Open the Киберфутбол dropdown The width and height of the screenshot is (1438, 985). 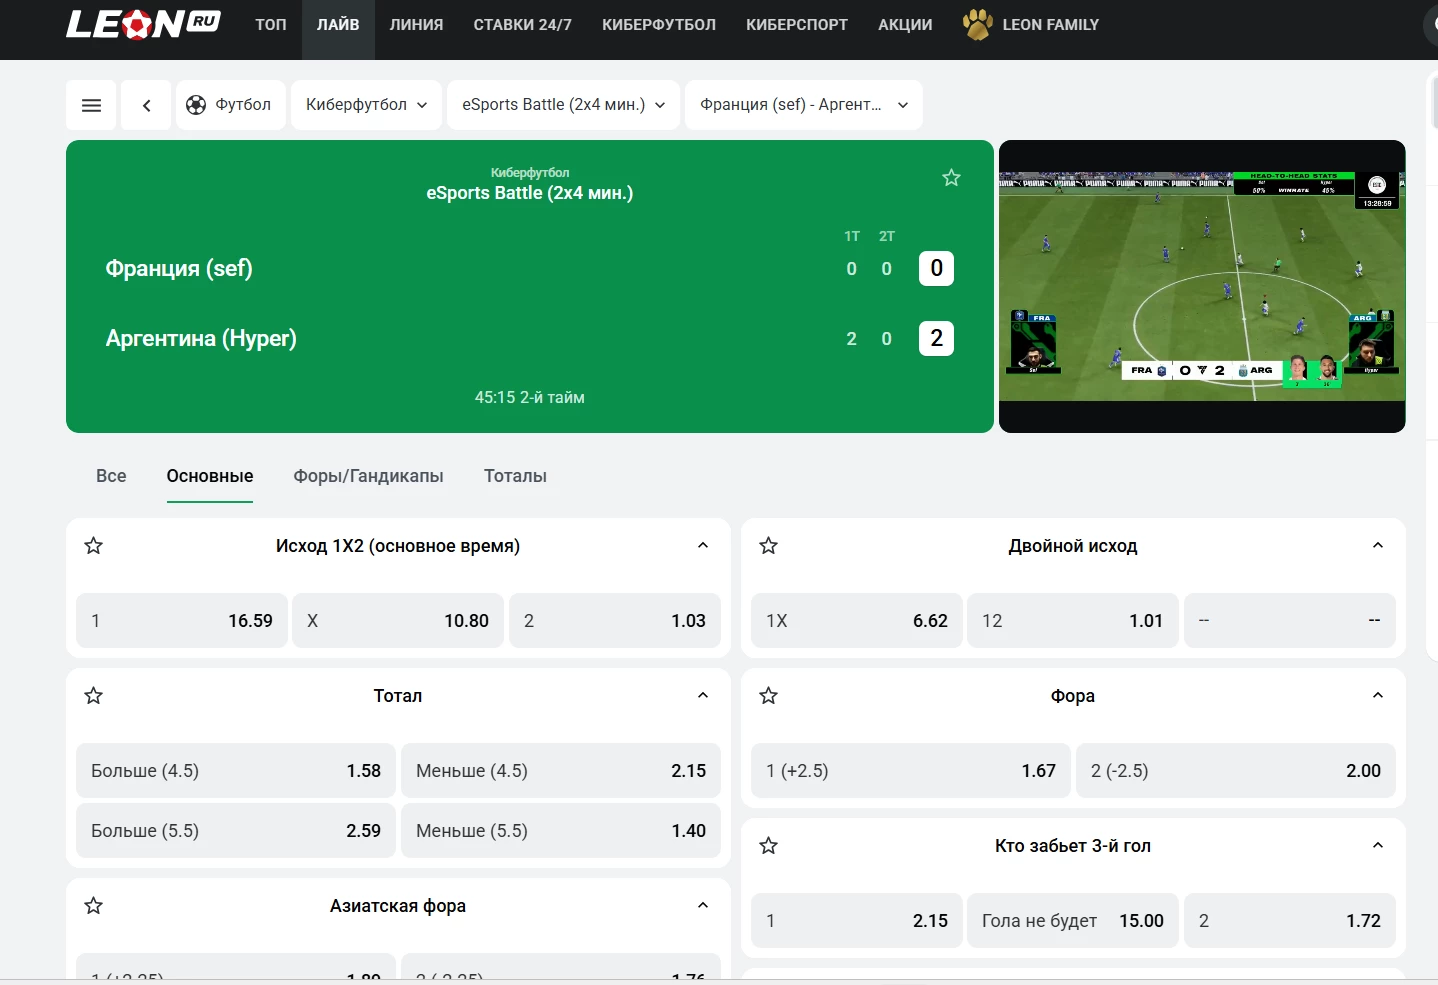pos(366,105)
